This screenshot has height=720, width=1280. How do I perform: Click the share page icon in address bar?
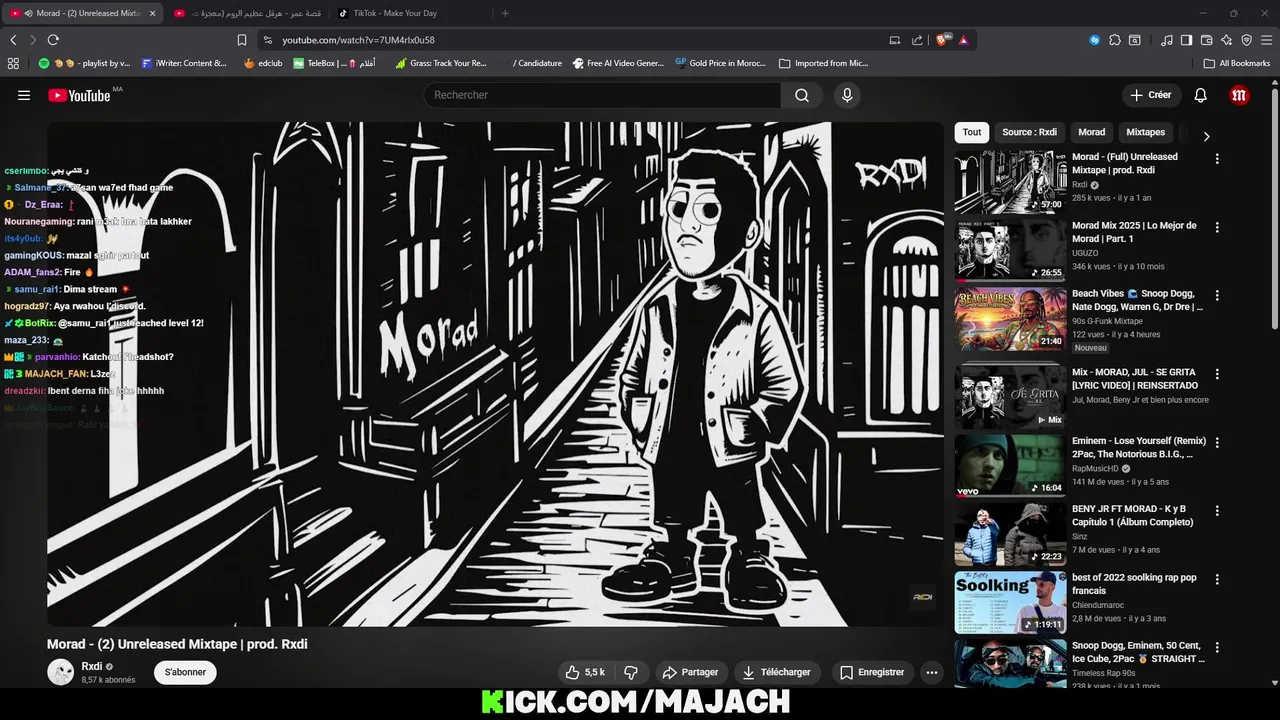click(x=917, y=40)
